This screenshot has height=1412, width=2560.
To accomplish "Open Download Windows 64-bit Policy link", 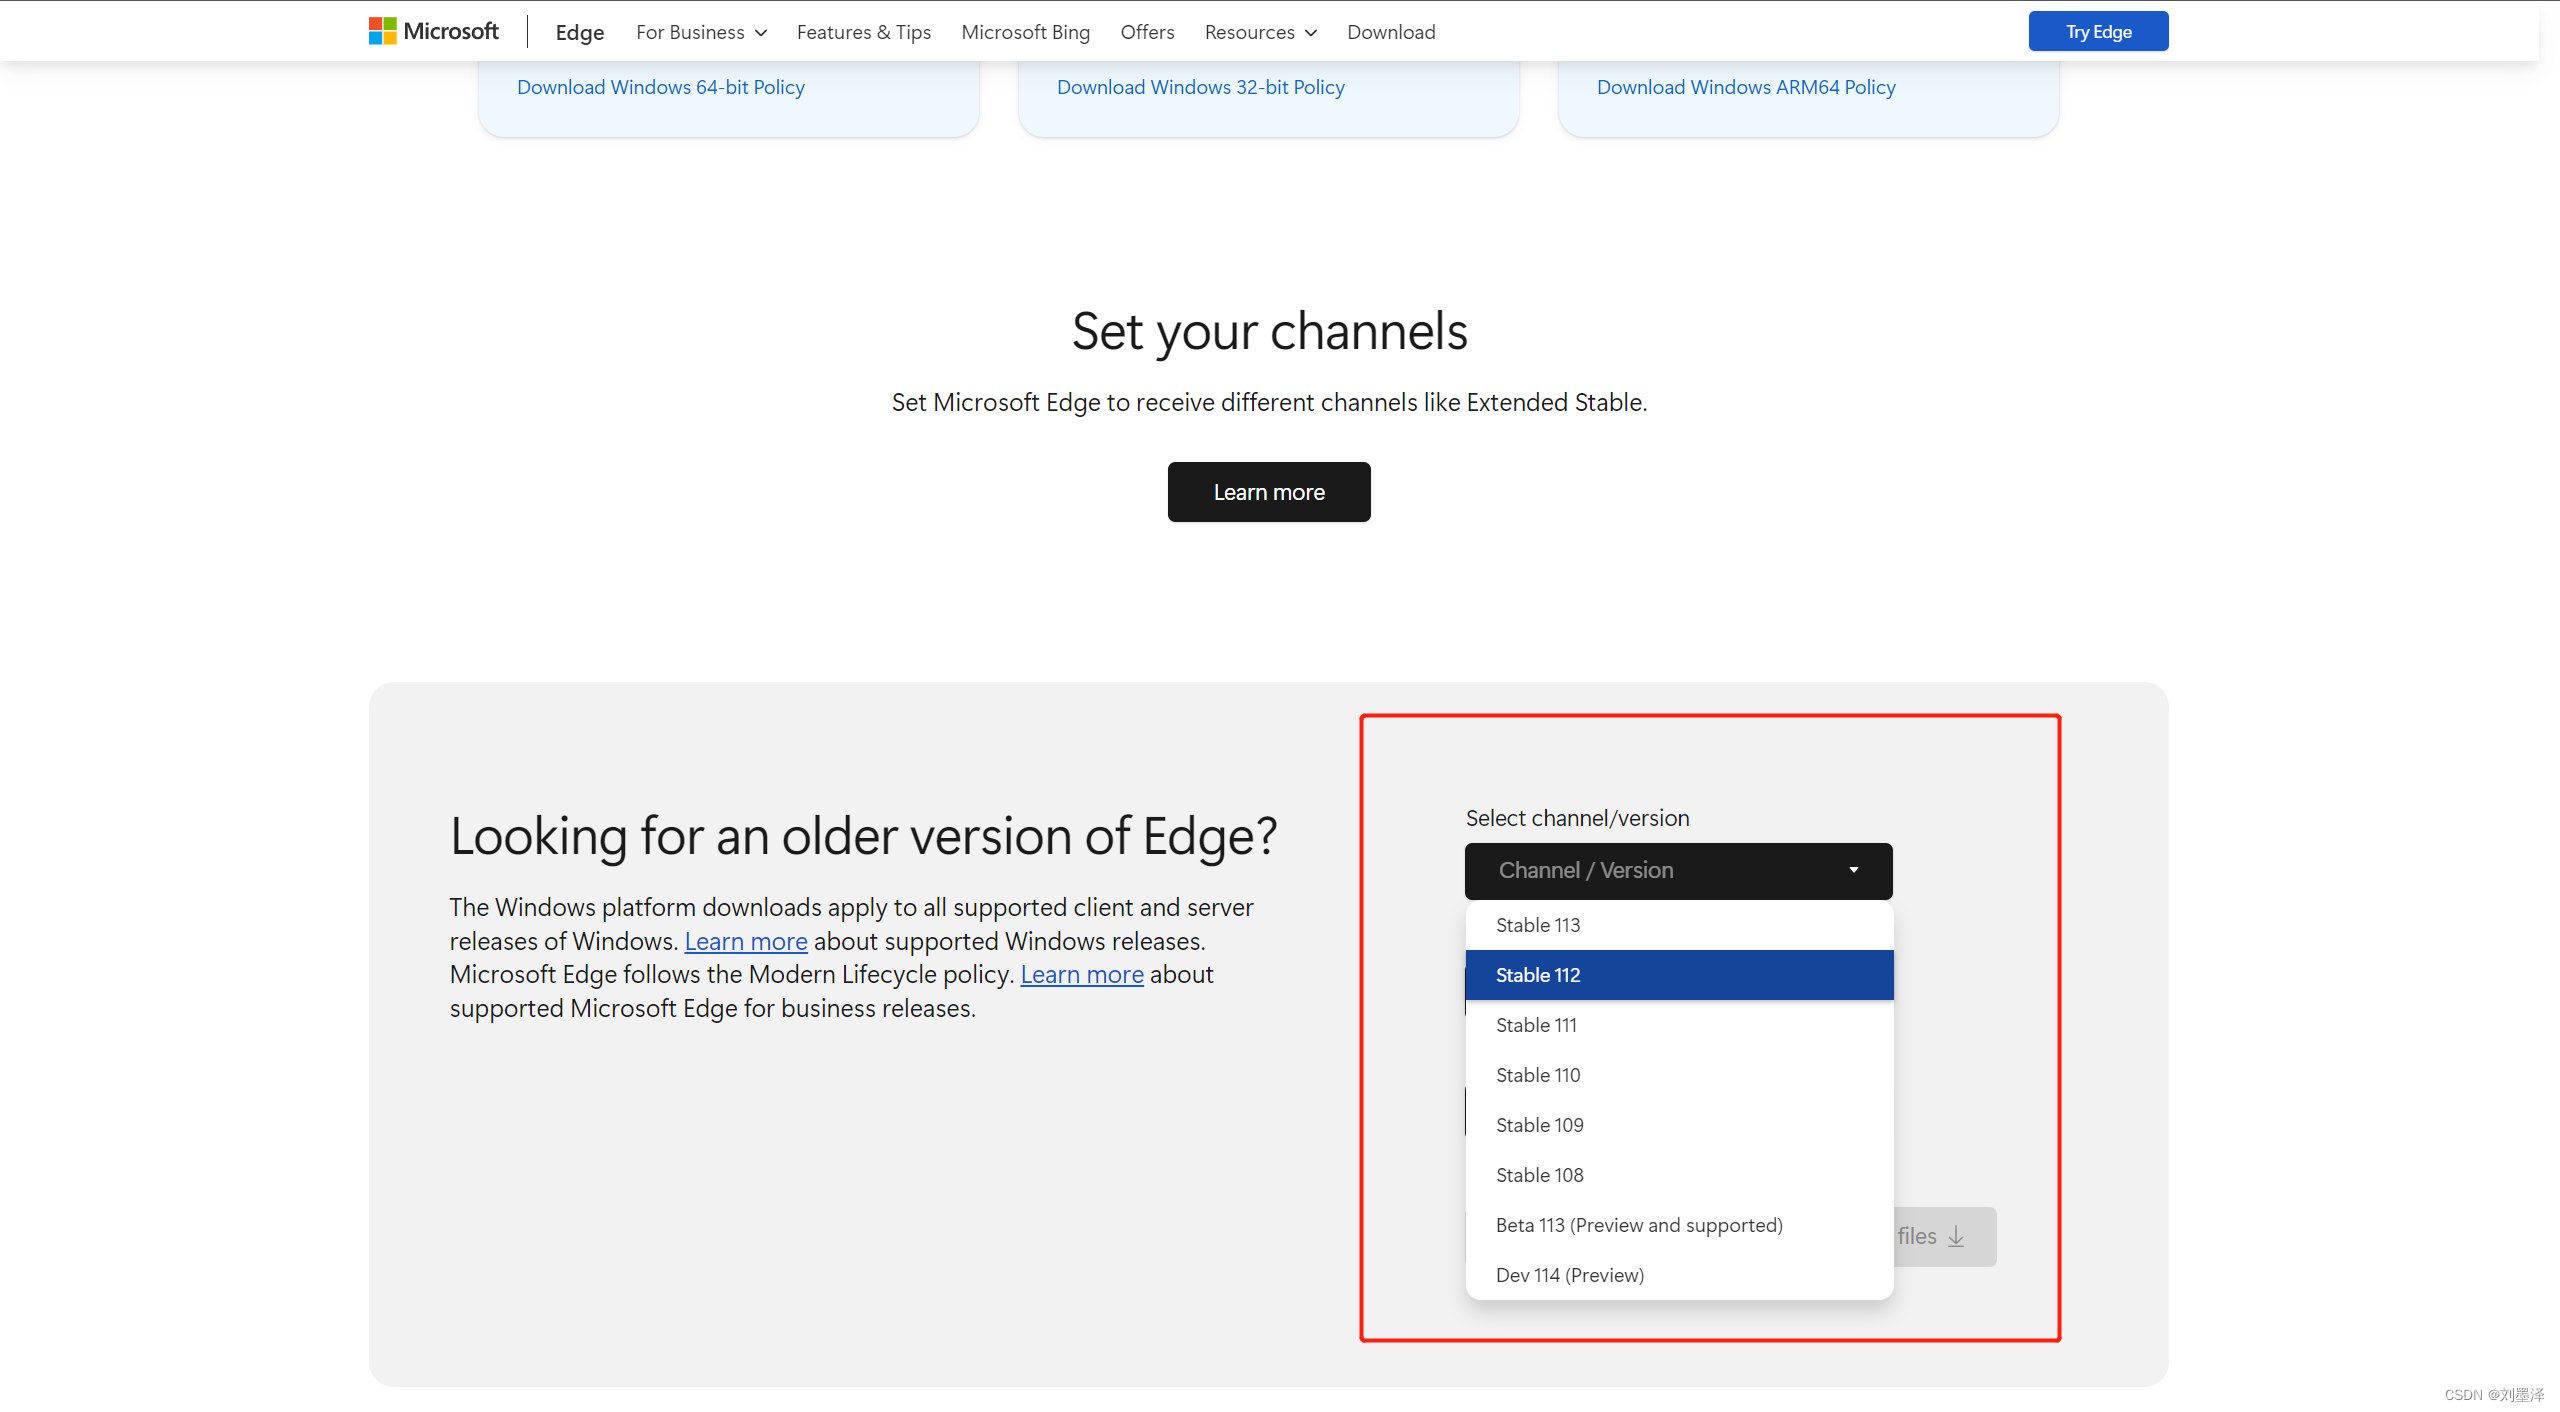I will point(660,87).
